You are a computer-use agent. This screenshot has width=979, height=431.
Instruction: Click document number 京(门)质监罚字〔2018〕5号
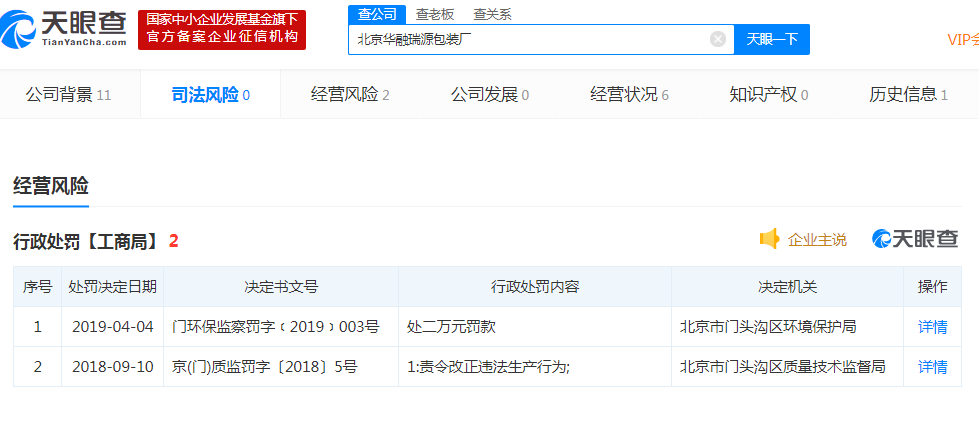264,367
